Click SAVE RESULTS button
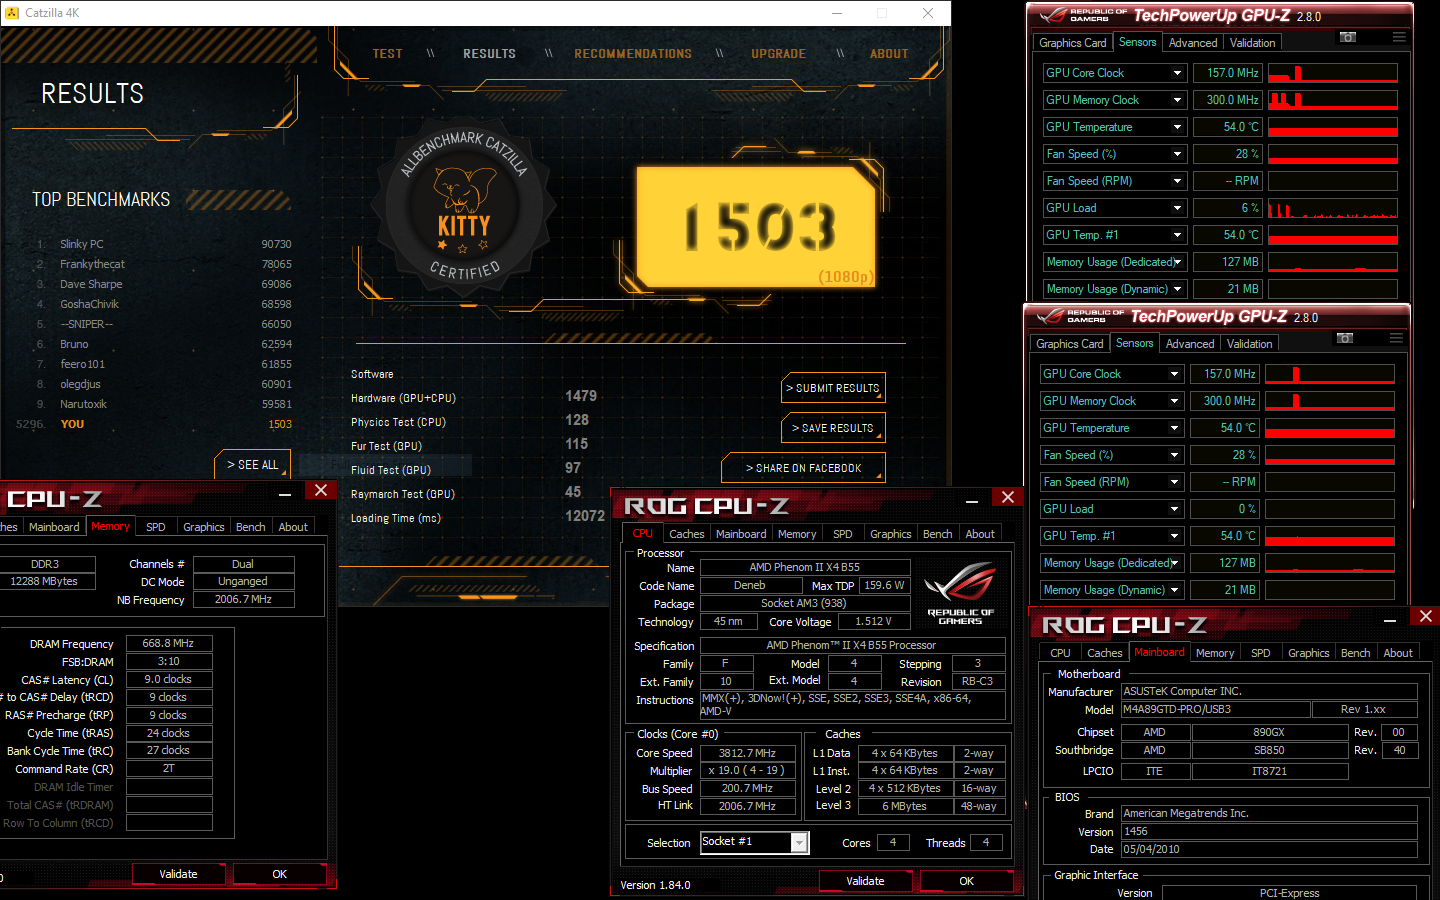The image size is (1440, 900). tap(833, 428)
